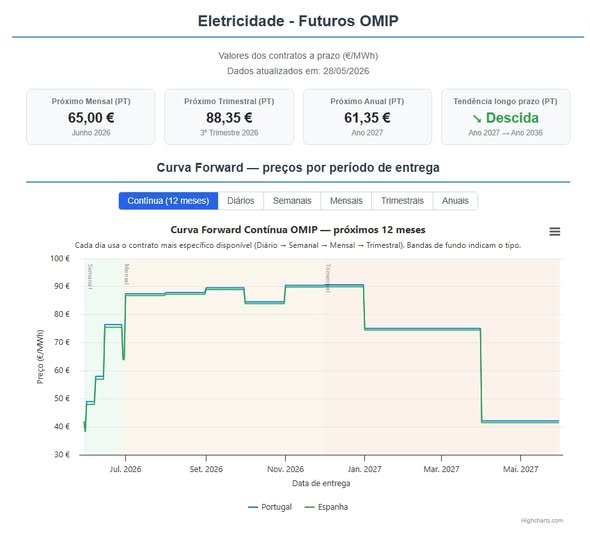The width and height of the screenshot is (590, 534).
Task: Switch to the Diários tab
Action: click(x=241, y=201)
